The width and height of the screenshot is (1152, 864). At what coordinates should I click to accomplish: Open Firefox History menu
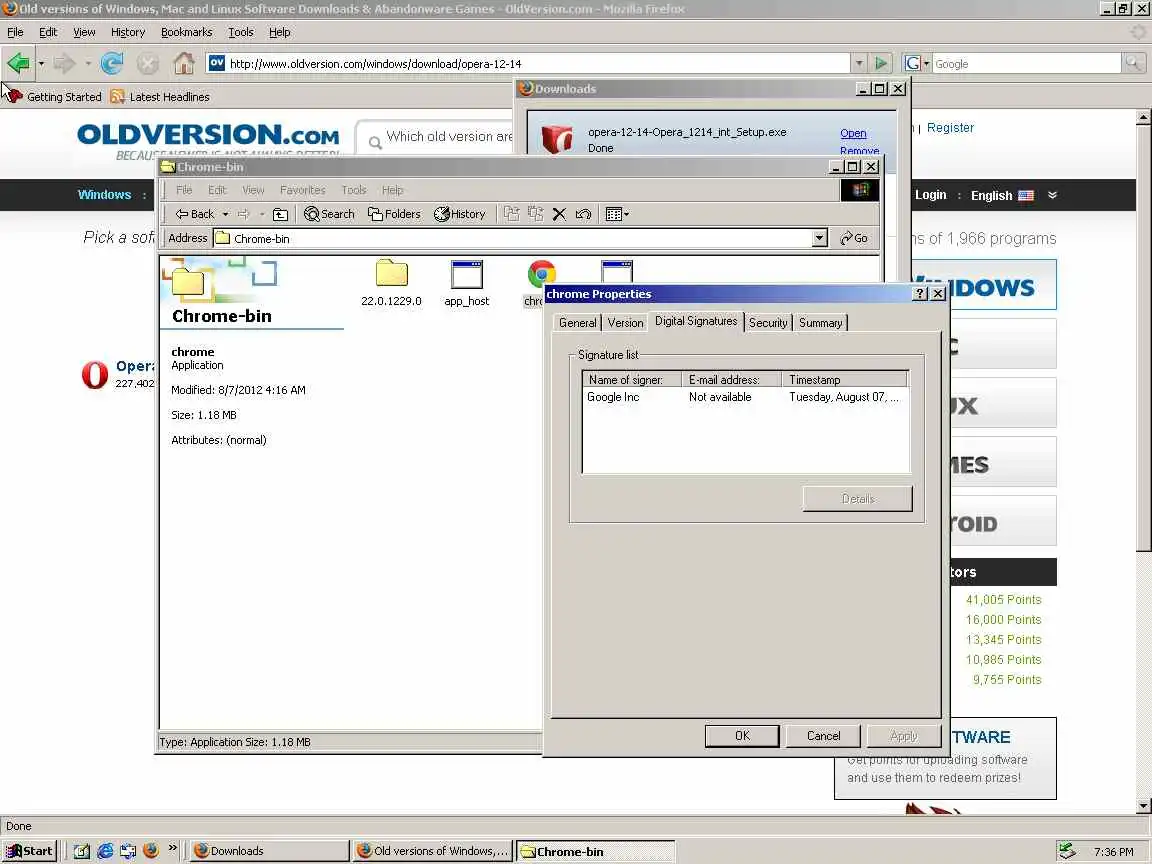click(x=128, y=32)
